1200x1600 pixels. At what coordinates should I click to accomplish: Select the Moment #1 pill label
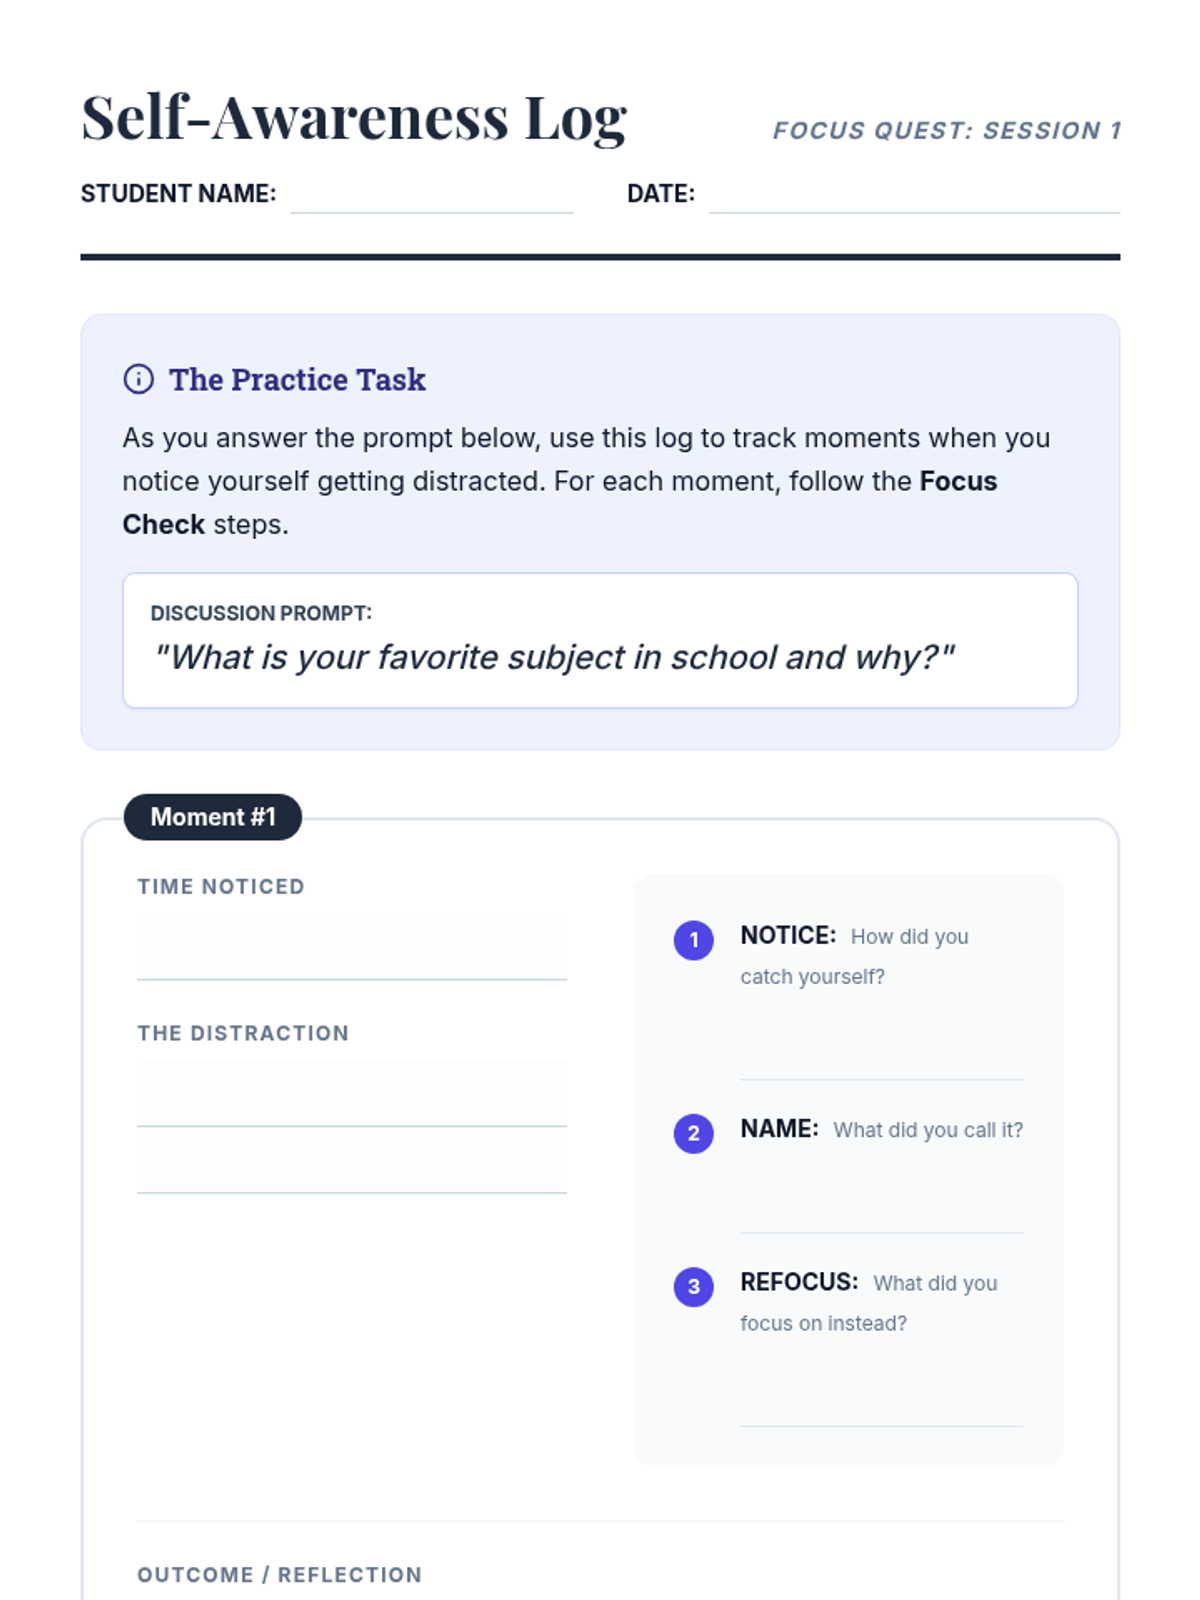coord(213,817)
